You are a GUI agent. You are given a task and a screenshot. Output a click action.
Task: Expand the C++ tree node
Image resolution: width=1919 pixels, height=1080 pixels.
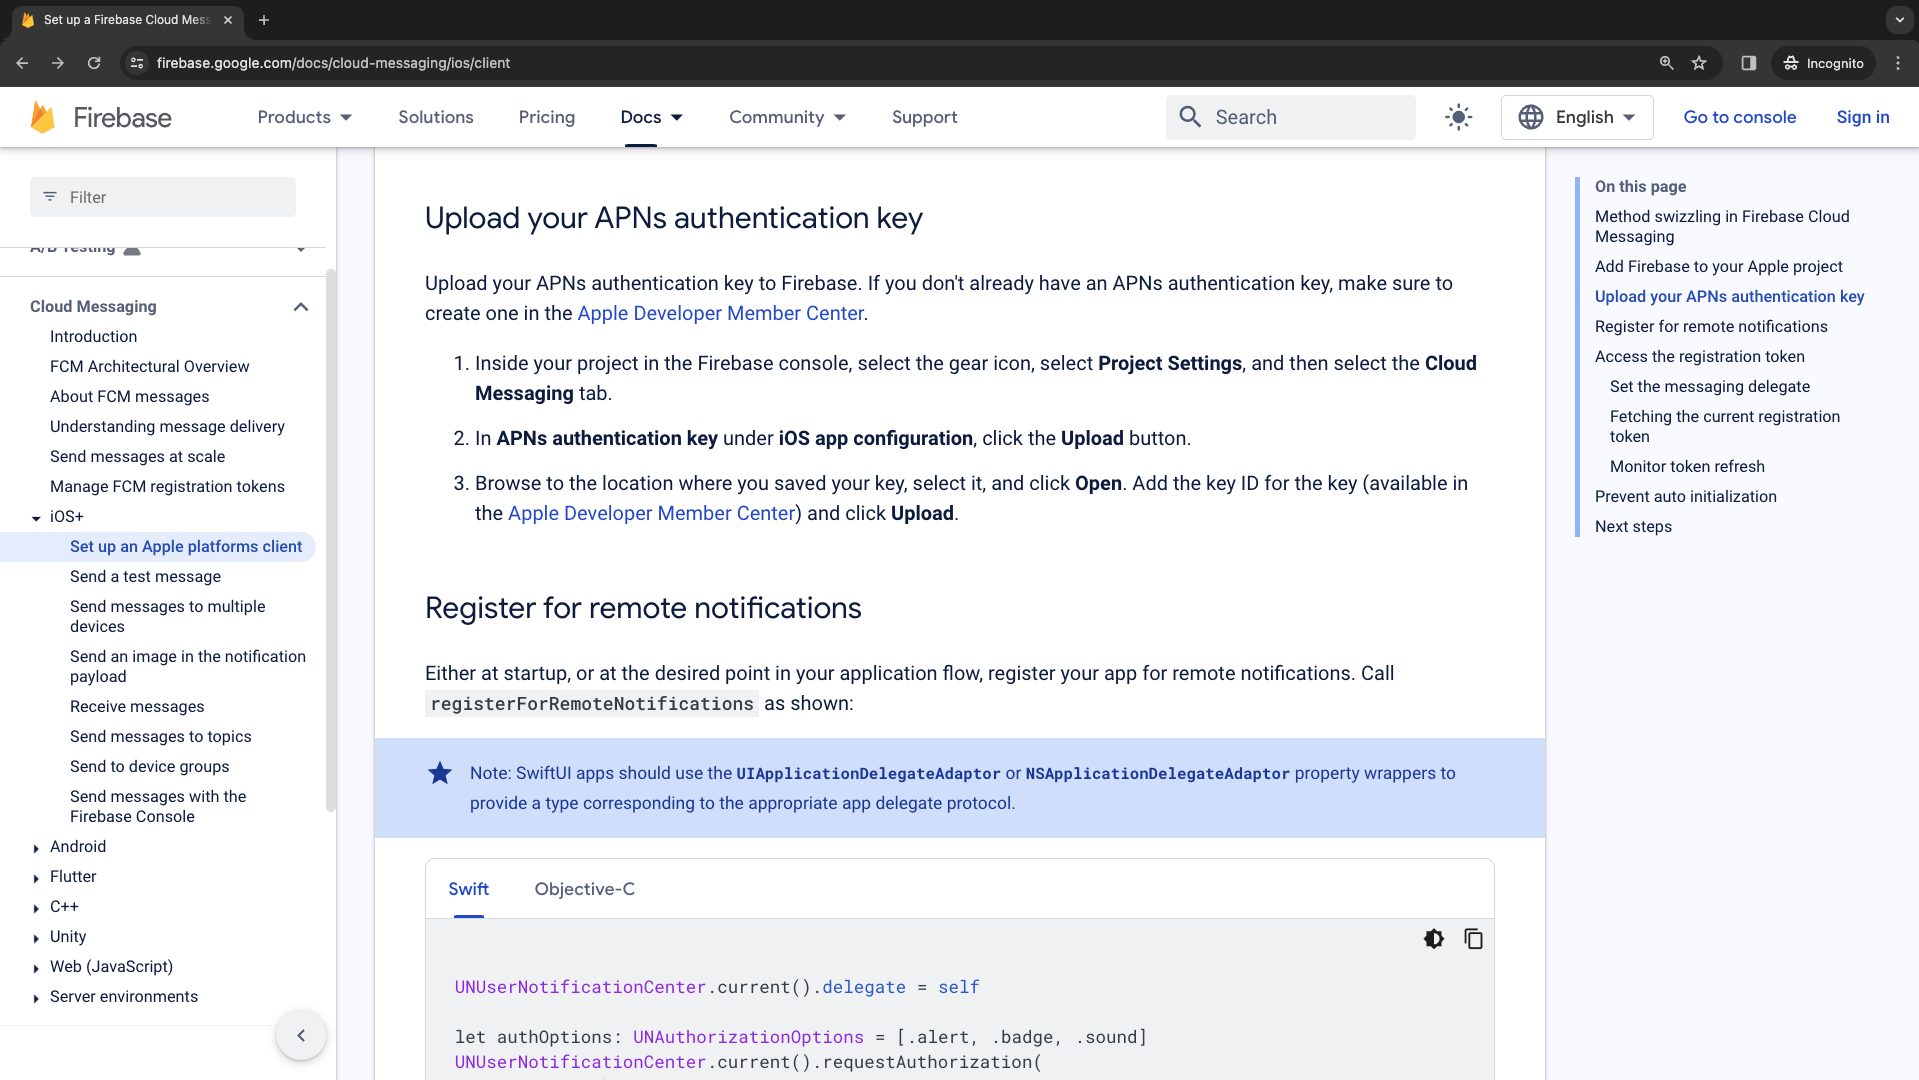(x=36, y=908)
